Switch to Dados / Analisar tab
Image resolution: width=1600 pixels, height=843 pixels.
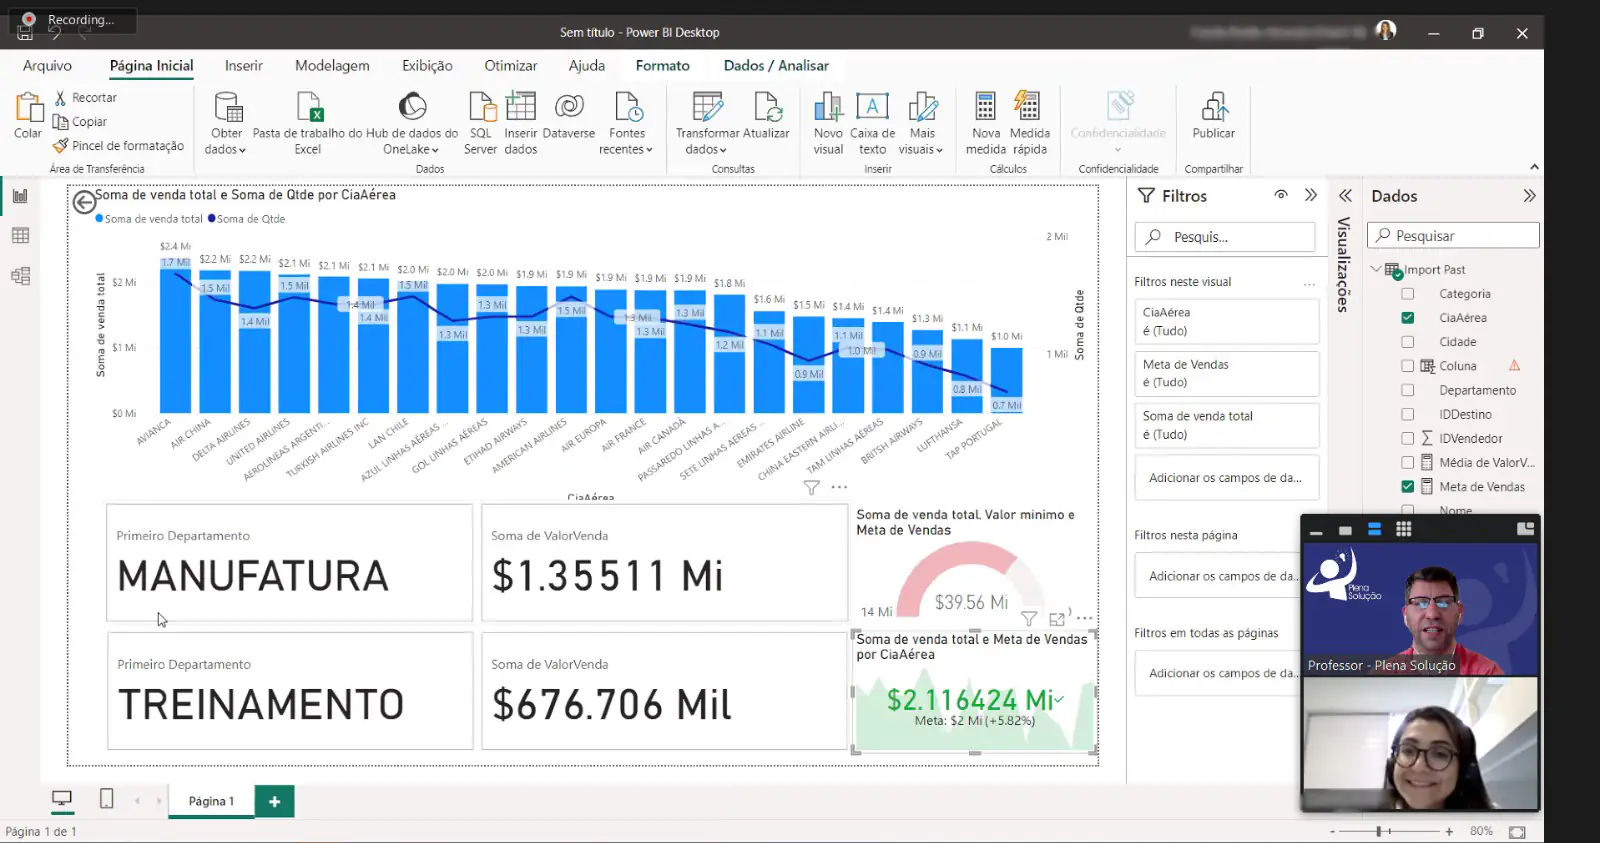(776, 65)
